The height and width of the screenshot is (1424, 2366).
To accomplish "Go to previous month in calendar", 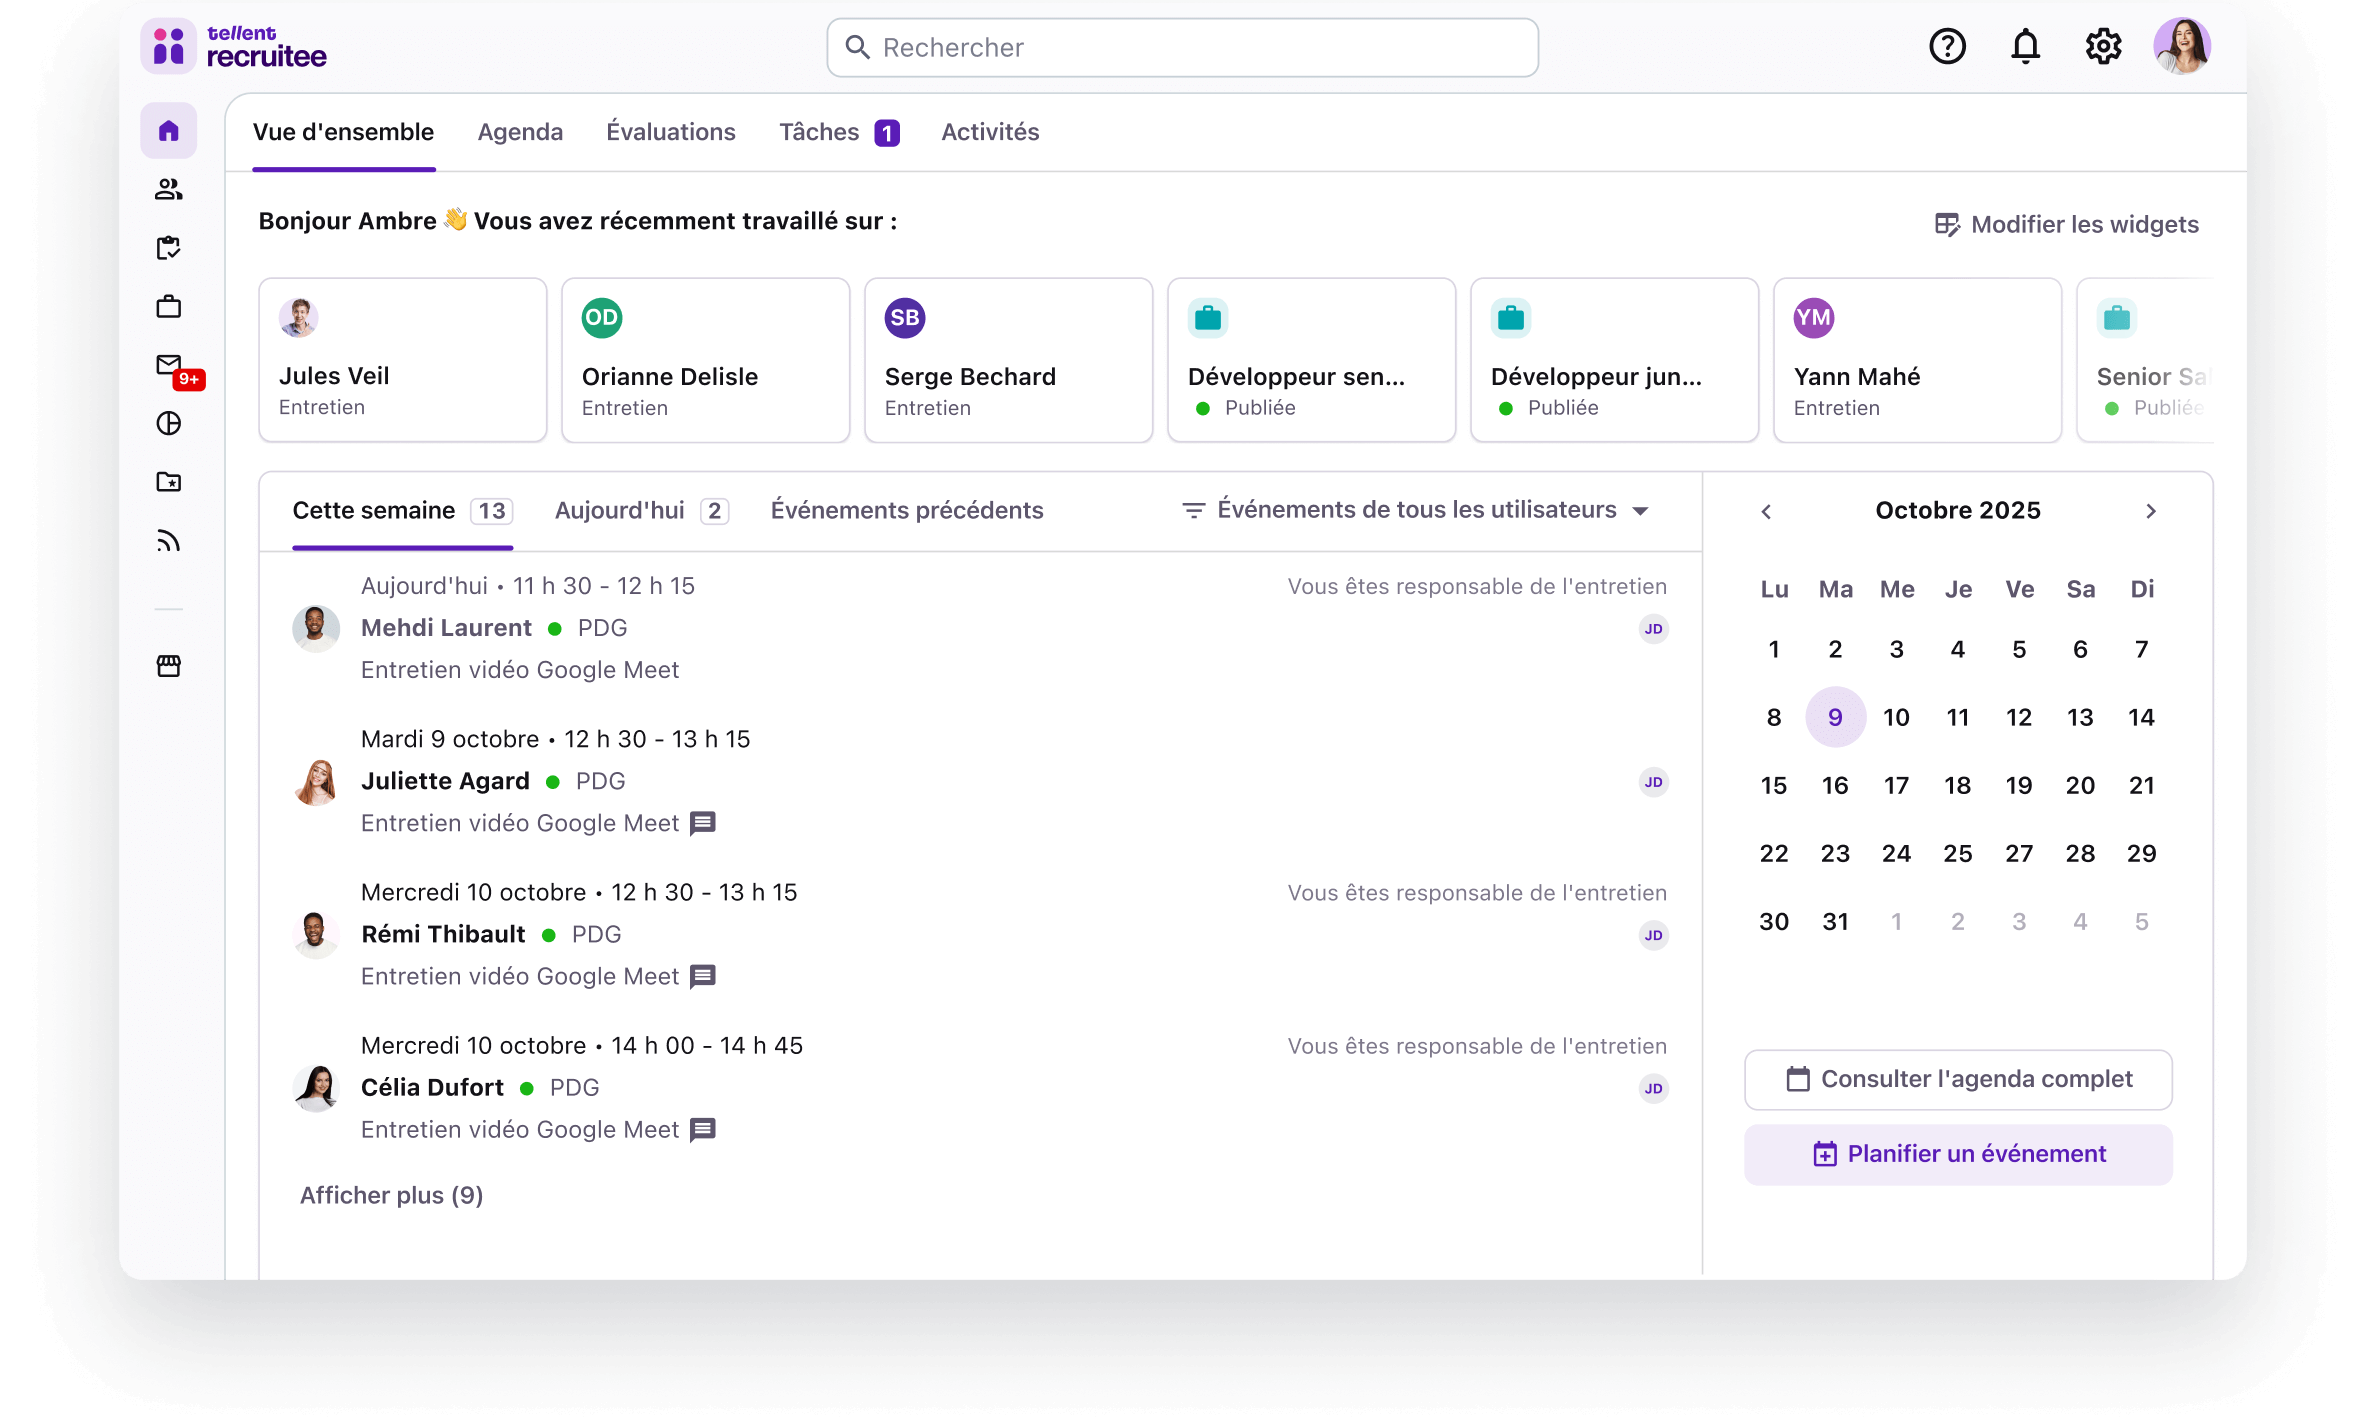I will click(1766, 511).
